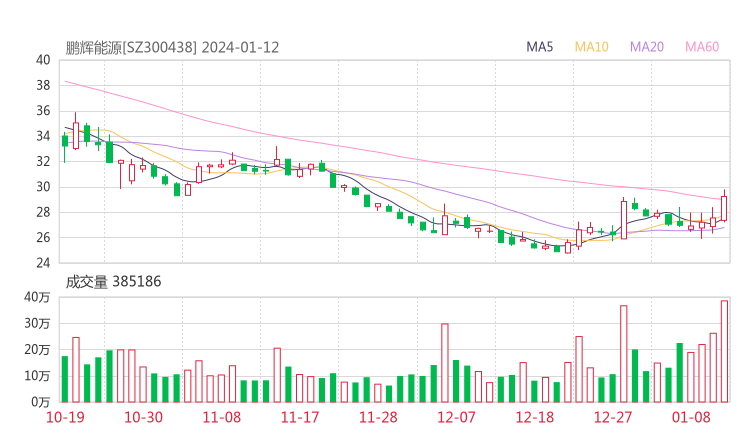This screenshot has width=740, height=440.
Task: Click the volume axis label 20万
Action: tap(37, 350)
